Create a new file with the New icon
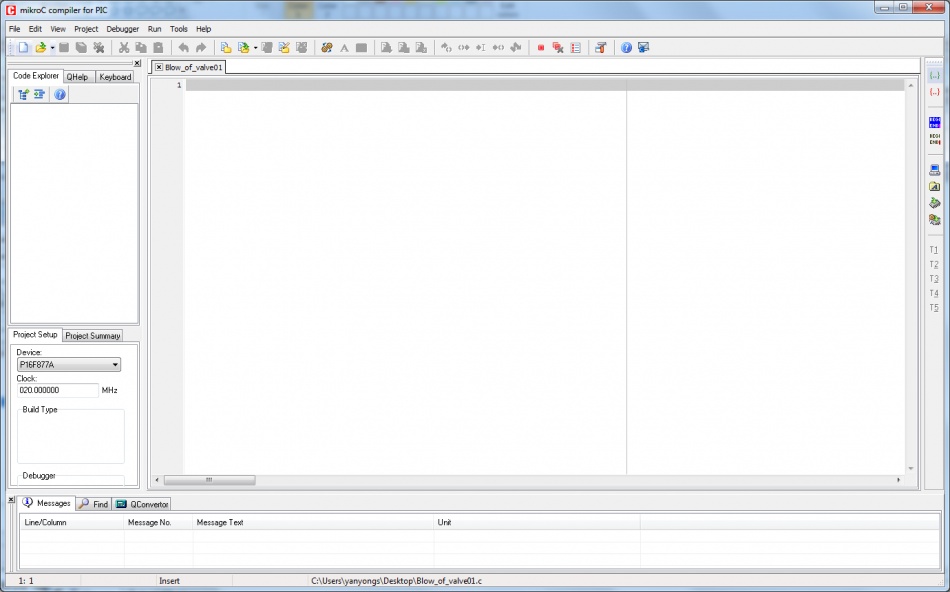Viewport: 950px width, 592px height. (23, 47)
